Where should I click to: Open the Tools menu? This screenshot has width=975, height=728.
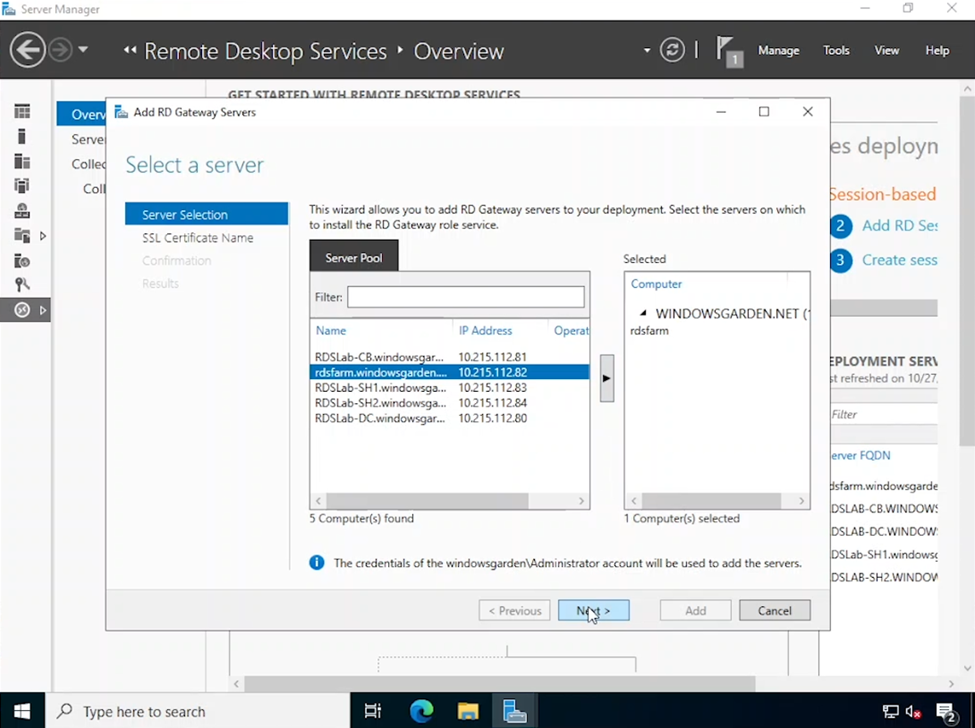pos(836,50)
